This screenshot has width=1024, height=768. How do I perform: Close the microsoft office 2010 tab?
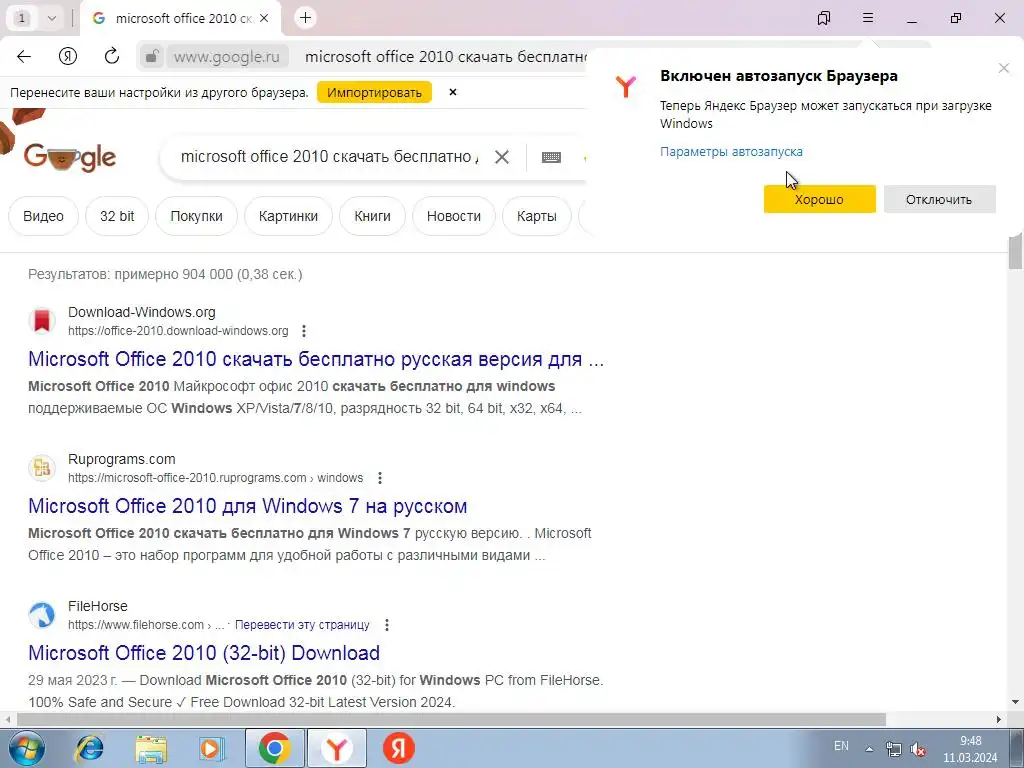(264, 18)
